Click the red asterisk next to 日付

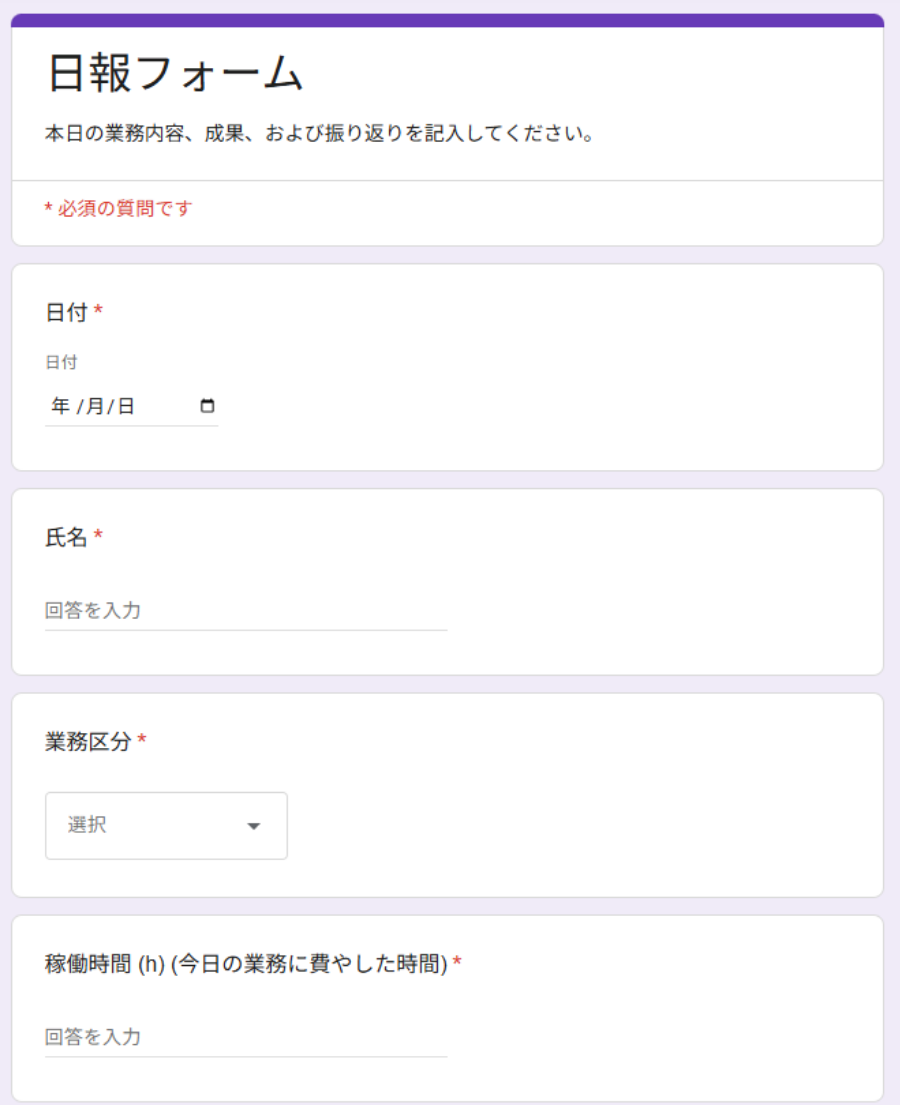pos(96,310)
